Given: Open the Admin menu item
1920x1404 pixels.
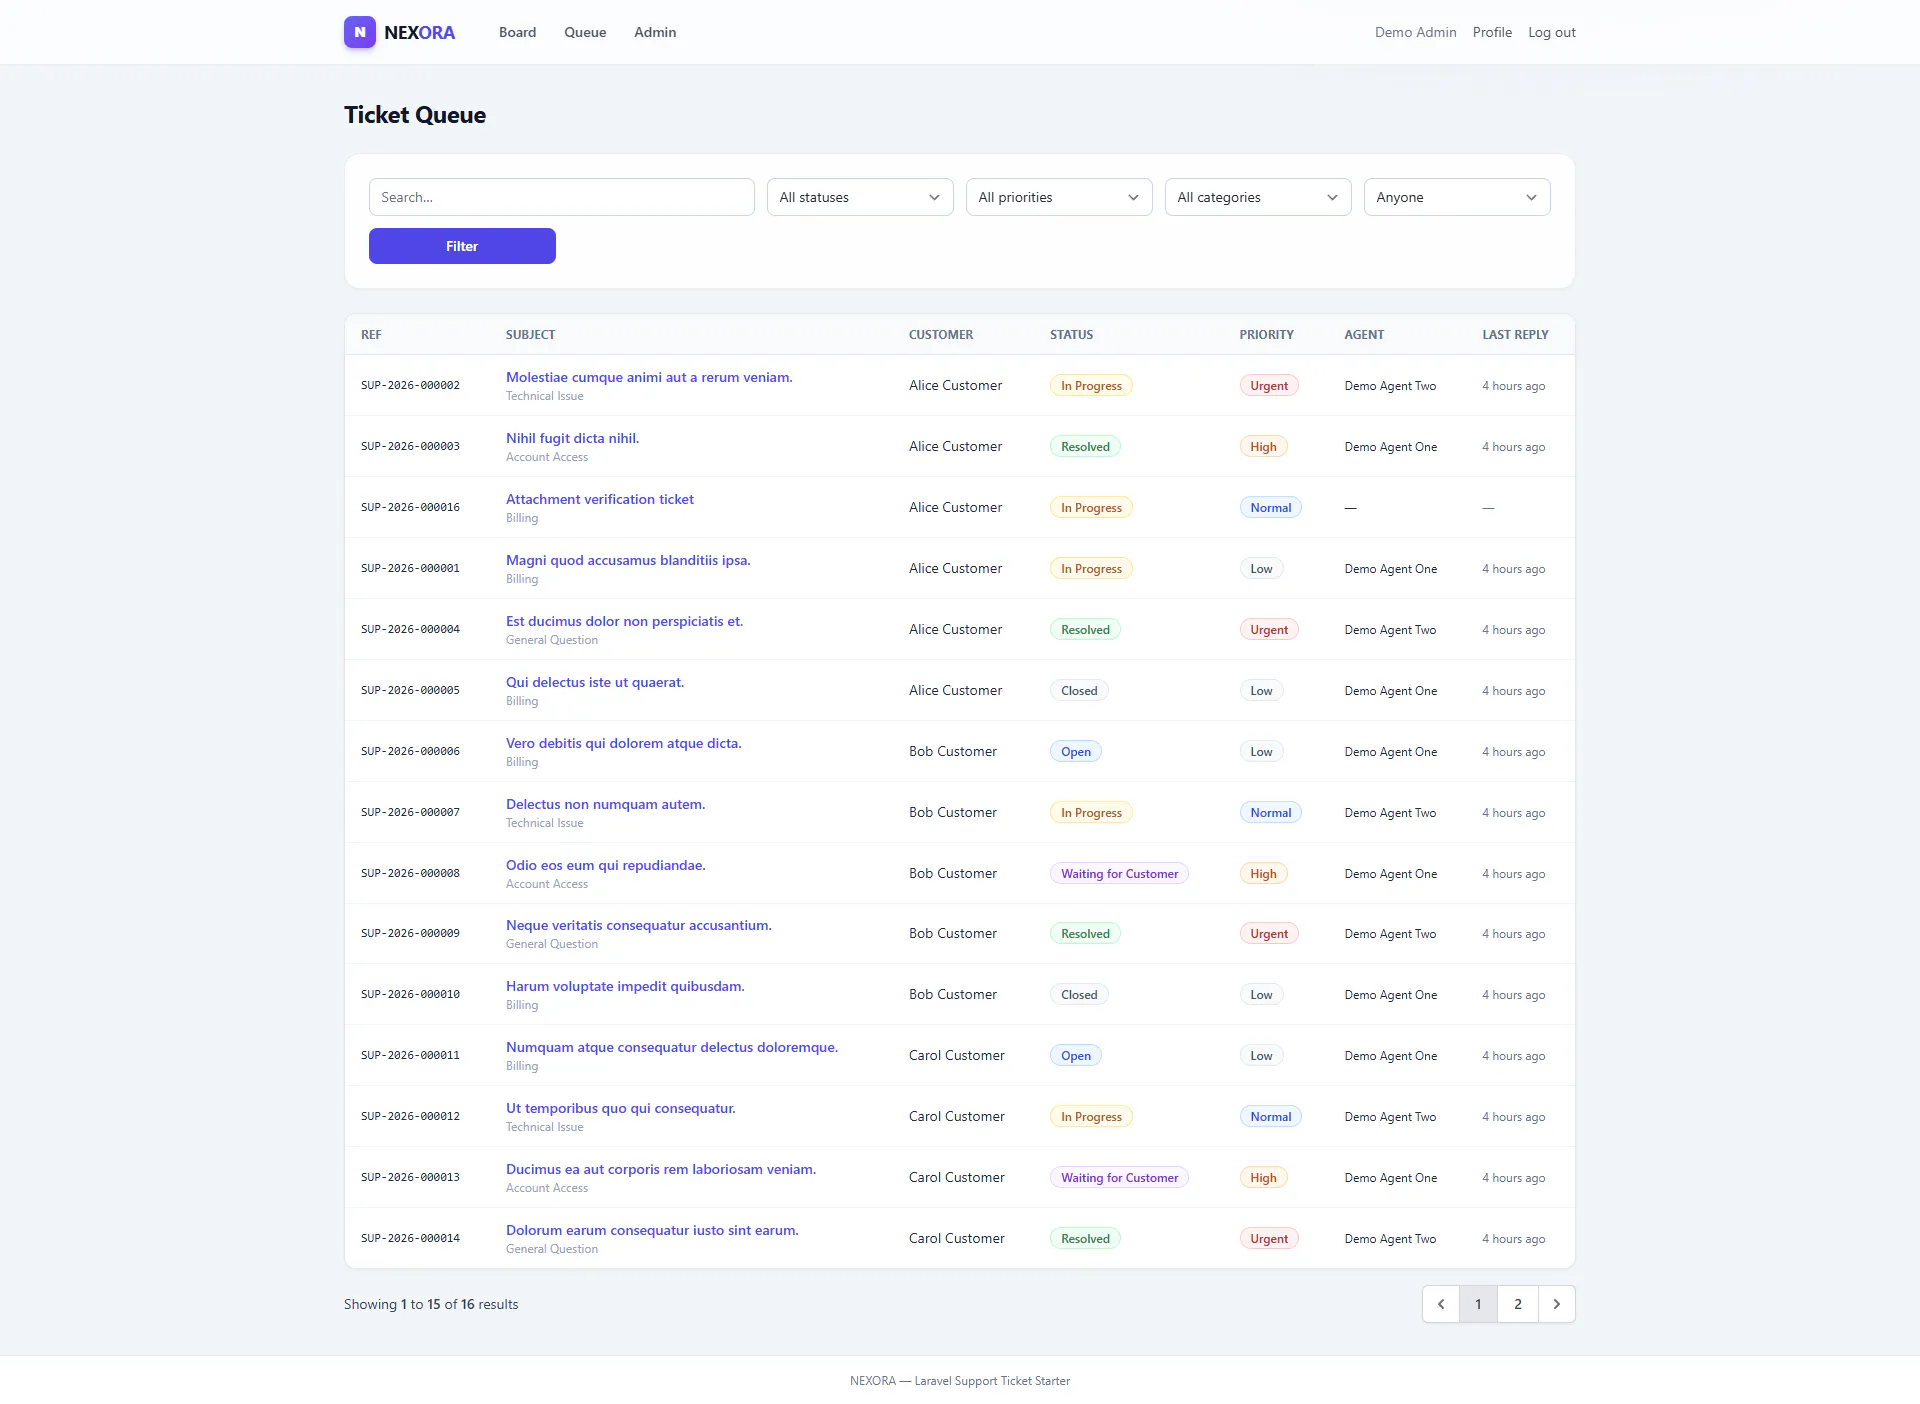Looking at the screenshot, I should pyautogui.click(x=655, y=32).
